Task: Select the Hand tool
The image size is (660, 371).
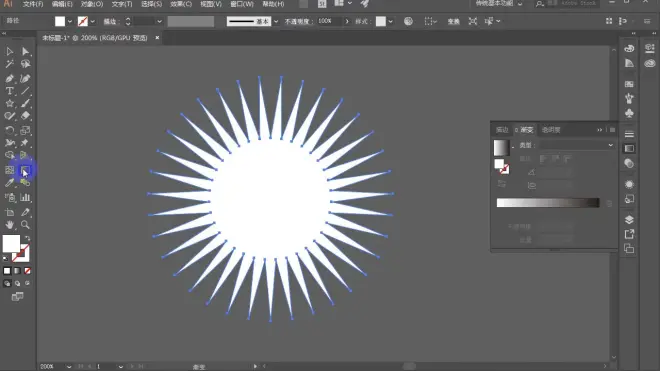Action: point(9,225)
